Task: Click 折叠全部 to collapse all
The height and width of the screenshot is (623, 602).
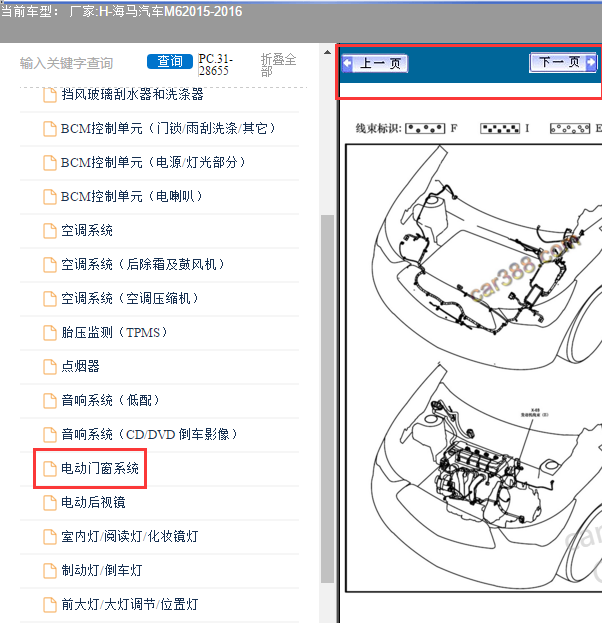Action: (278, 64)
